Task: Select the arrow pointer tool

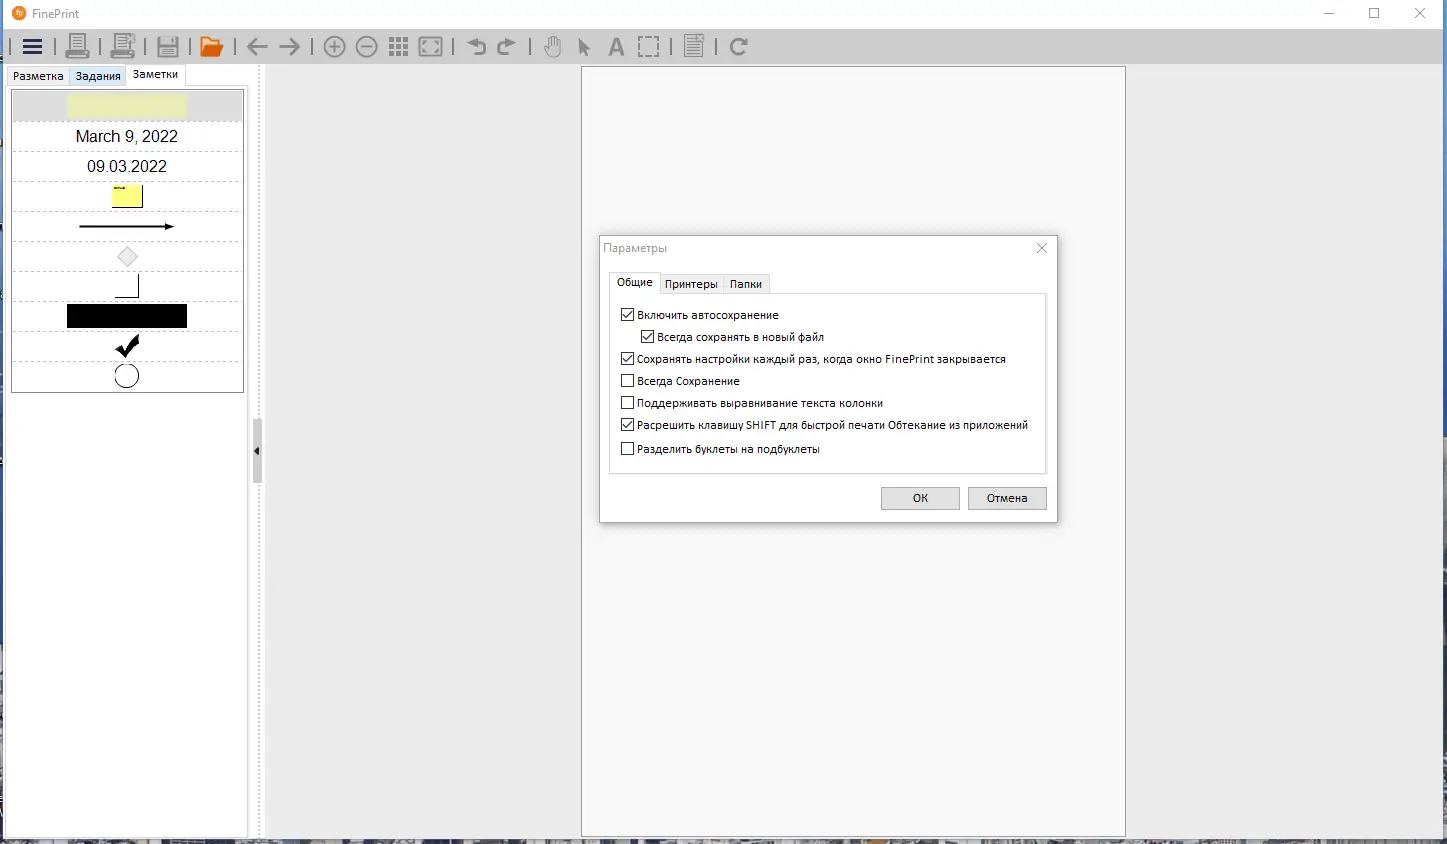Action: (584, 47)
